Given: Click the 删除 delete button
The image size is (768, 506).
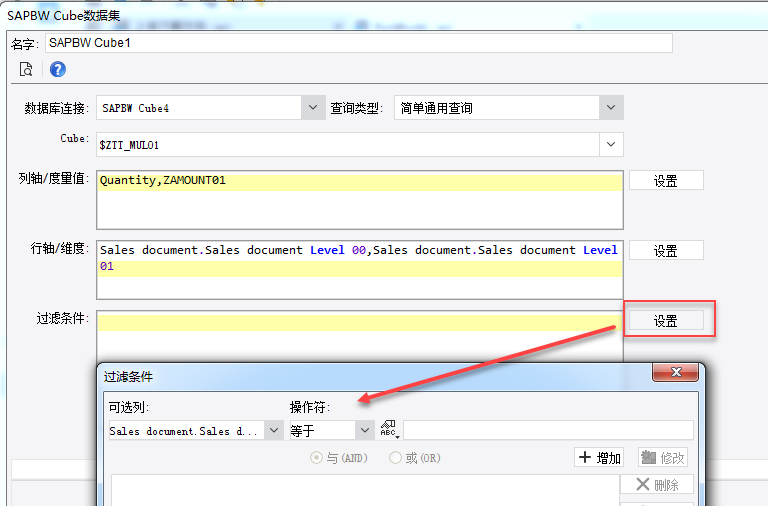Looking at the screenshot, I should (657, 484).
